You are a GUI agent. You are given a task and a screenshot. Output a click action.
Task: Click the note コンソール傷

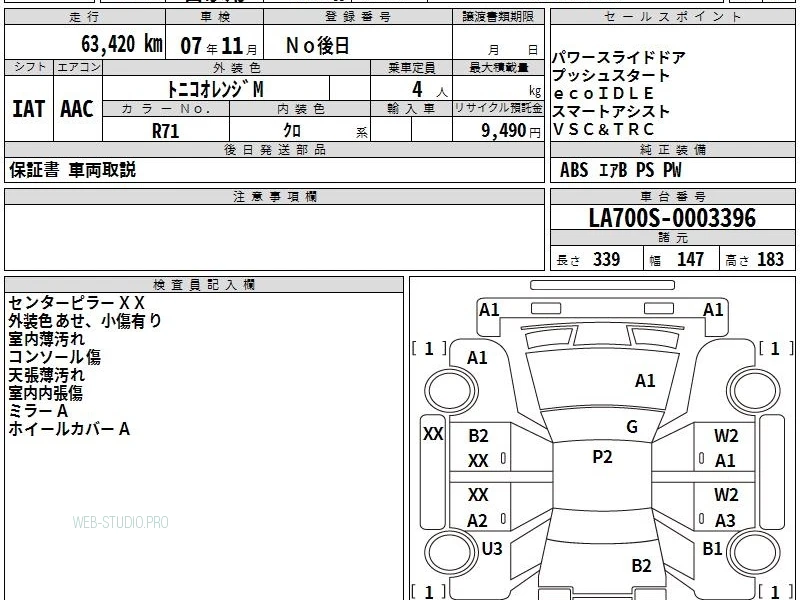pos(55,357)
